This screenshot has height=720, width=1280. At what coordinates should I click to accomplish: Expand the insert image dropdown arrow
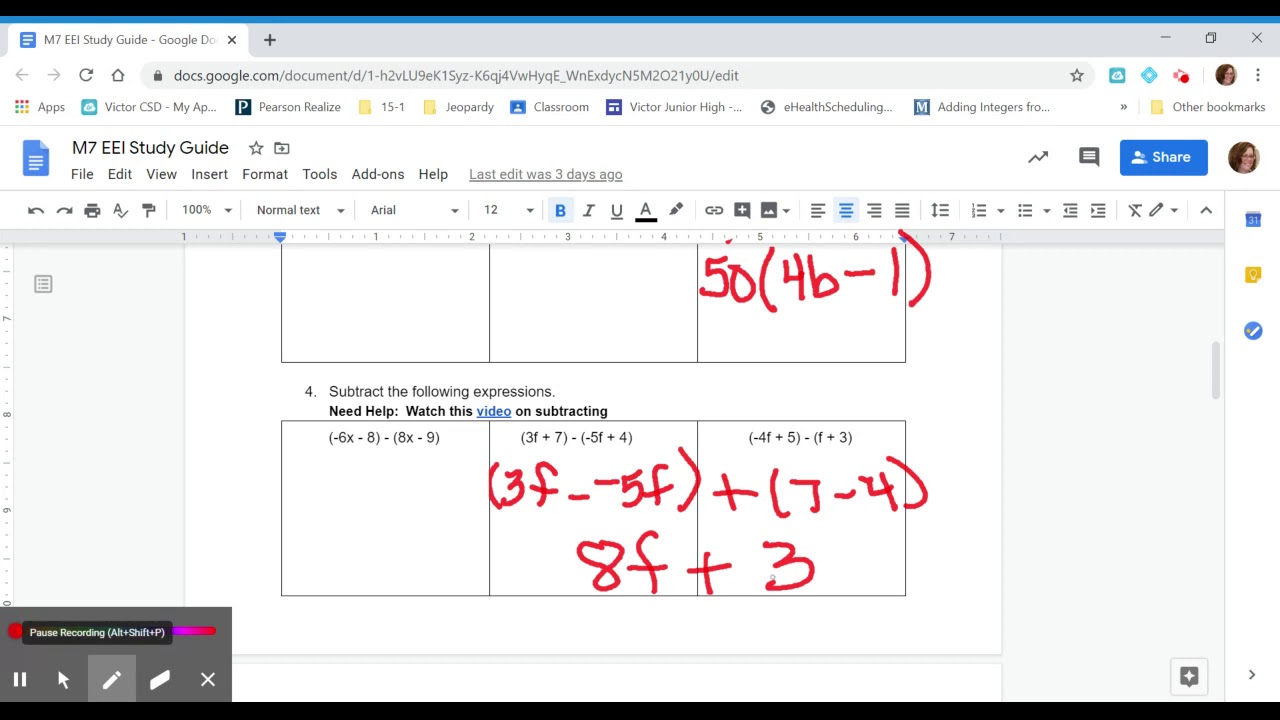coord(786,210)
